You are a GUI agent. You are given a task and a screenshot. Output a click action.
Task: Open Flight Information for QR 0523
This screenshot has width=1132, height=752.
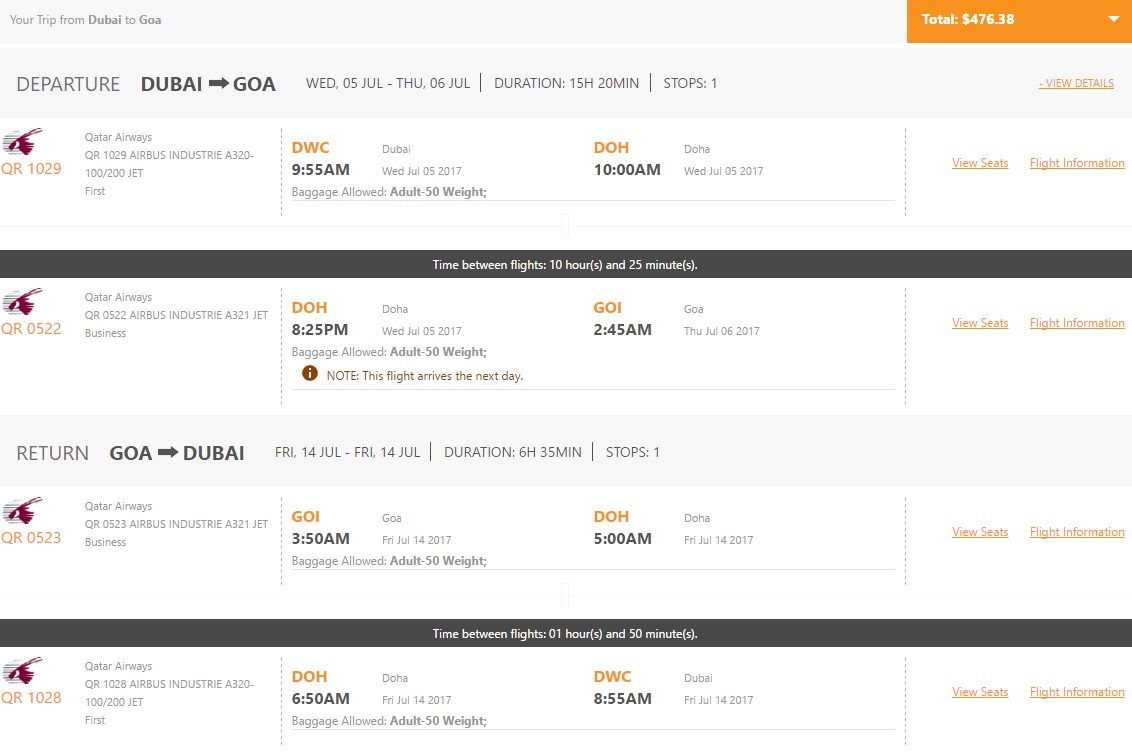click(x=1076, y=532)
